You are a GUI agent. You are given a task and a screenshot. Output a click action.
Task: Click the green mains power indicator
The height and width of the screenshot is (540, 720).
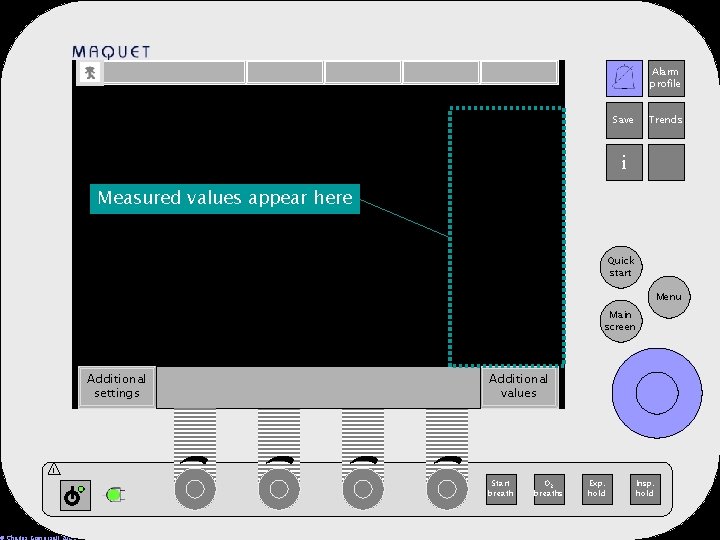coord(115,495)
